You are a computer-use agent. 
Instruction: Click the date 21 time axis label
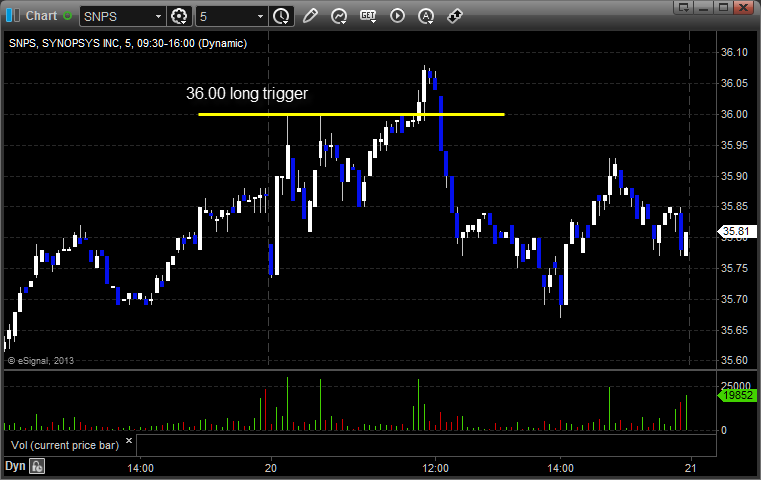click(690, 468)
